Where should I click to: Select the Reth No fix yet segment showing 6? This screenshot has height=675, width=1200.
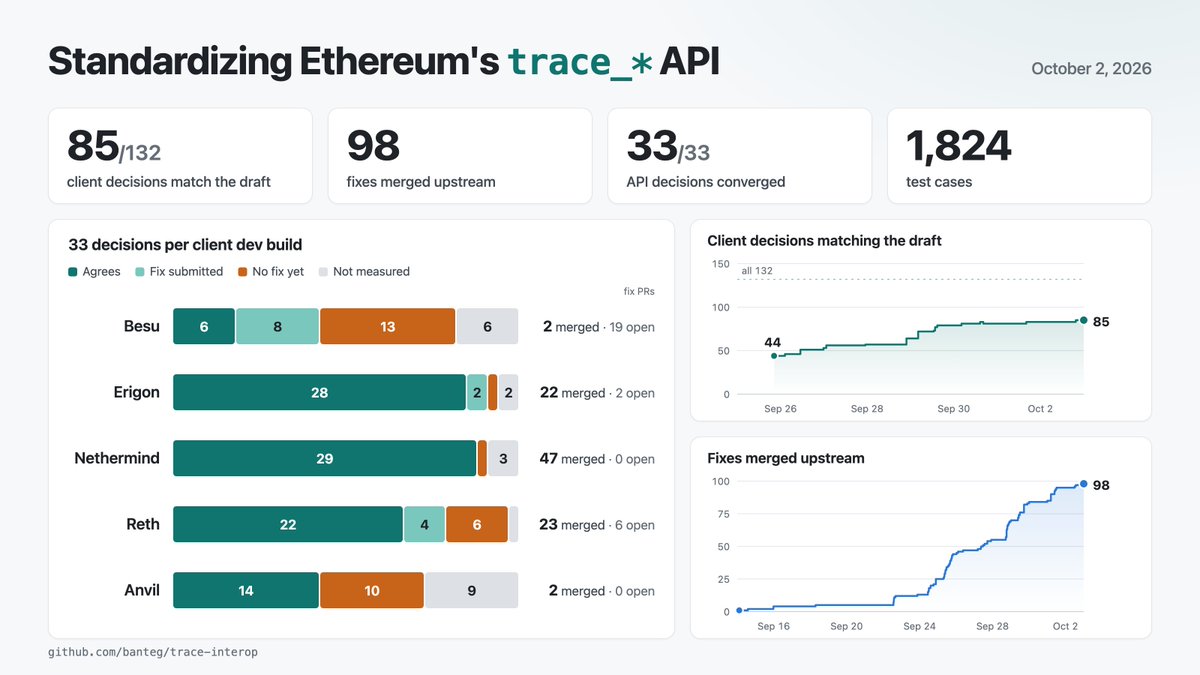point(477,524)
